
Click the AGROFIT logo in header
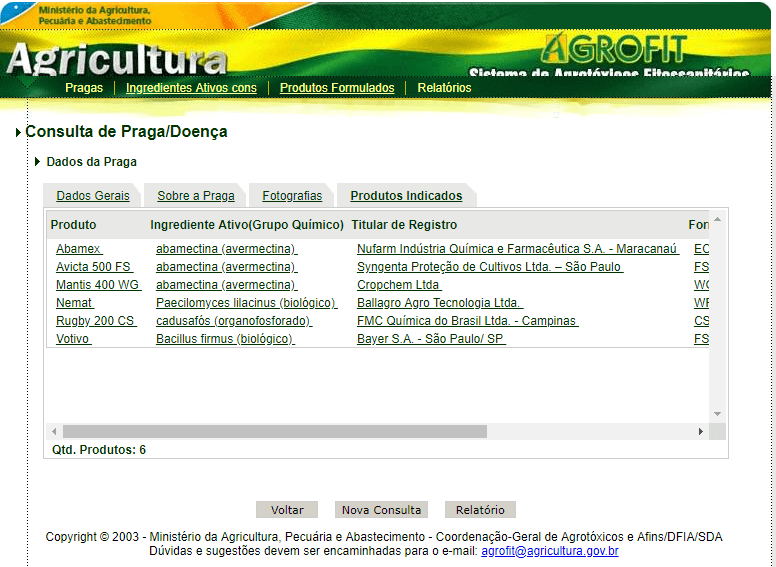point(614,48)
